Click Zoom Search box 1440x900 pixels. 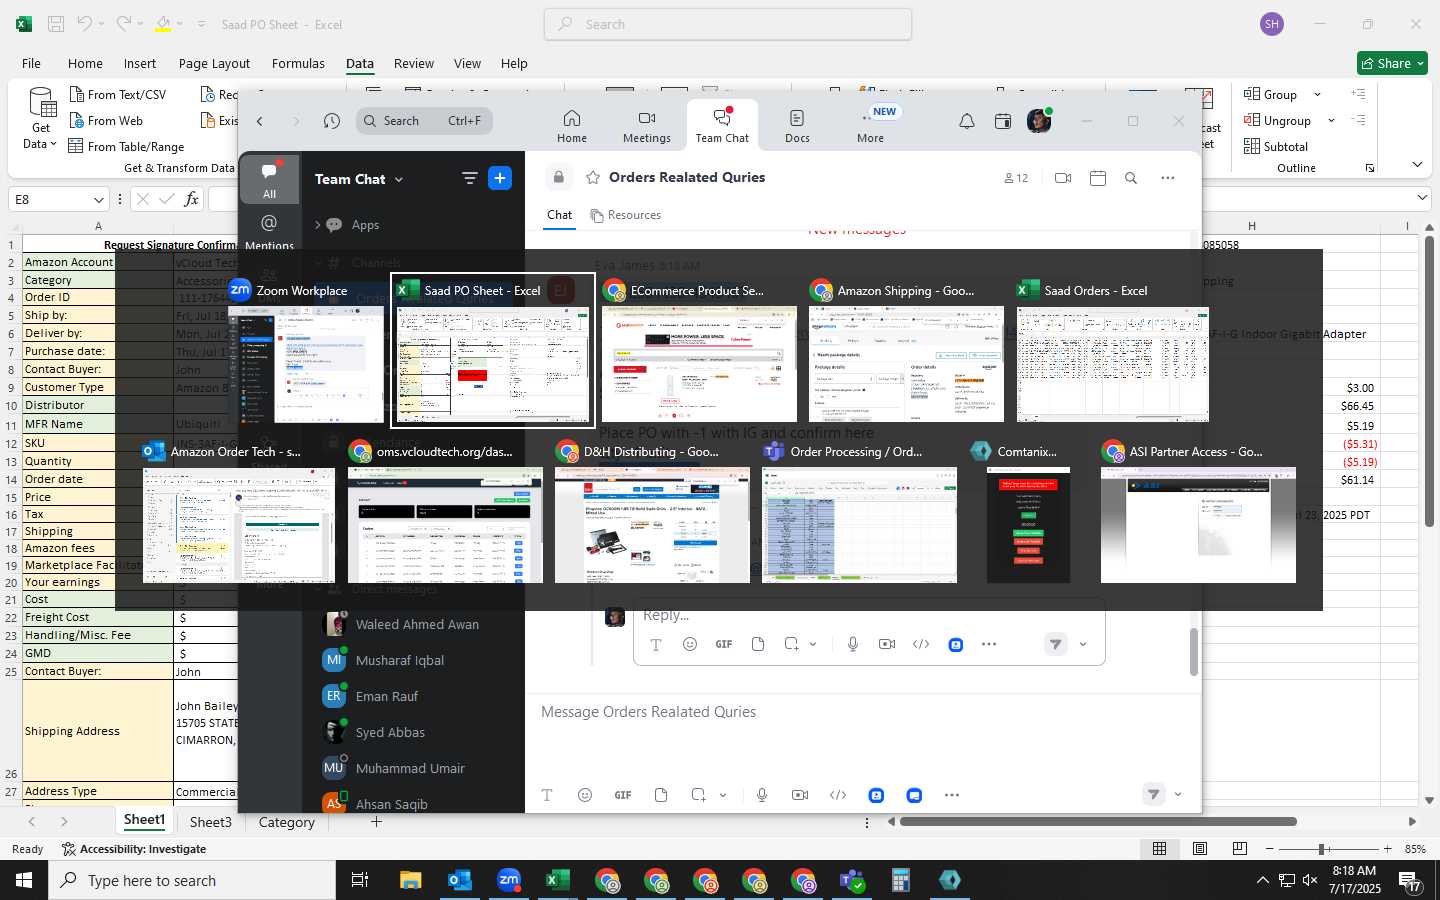tap(424, 121)
